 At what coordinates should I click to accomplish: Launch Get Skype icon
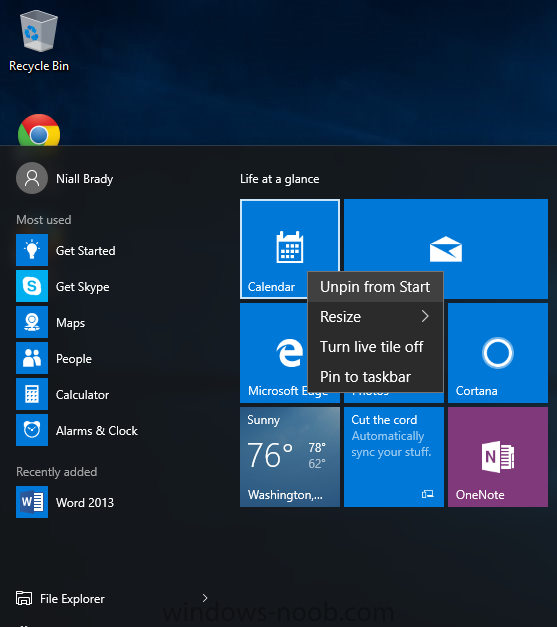click(32, 286)
